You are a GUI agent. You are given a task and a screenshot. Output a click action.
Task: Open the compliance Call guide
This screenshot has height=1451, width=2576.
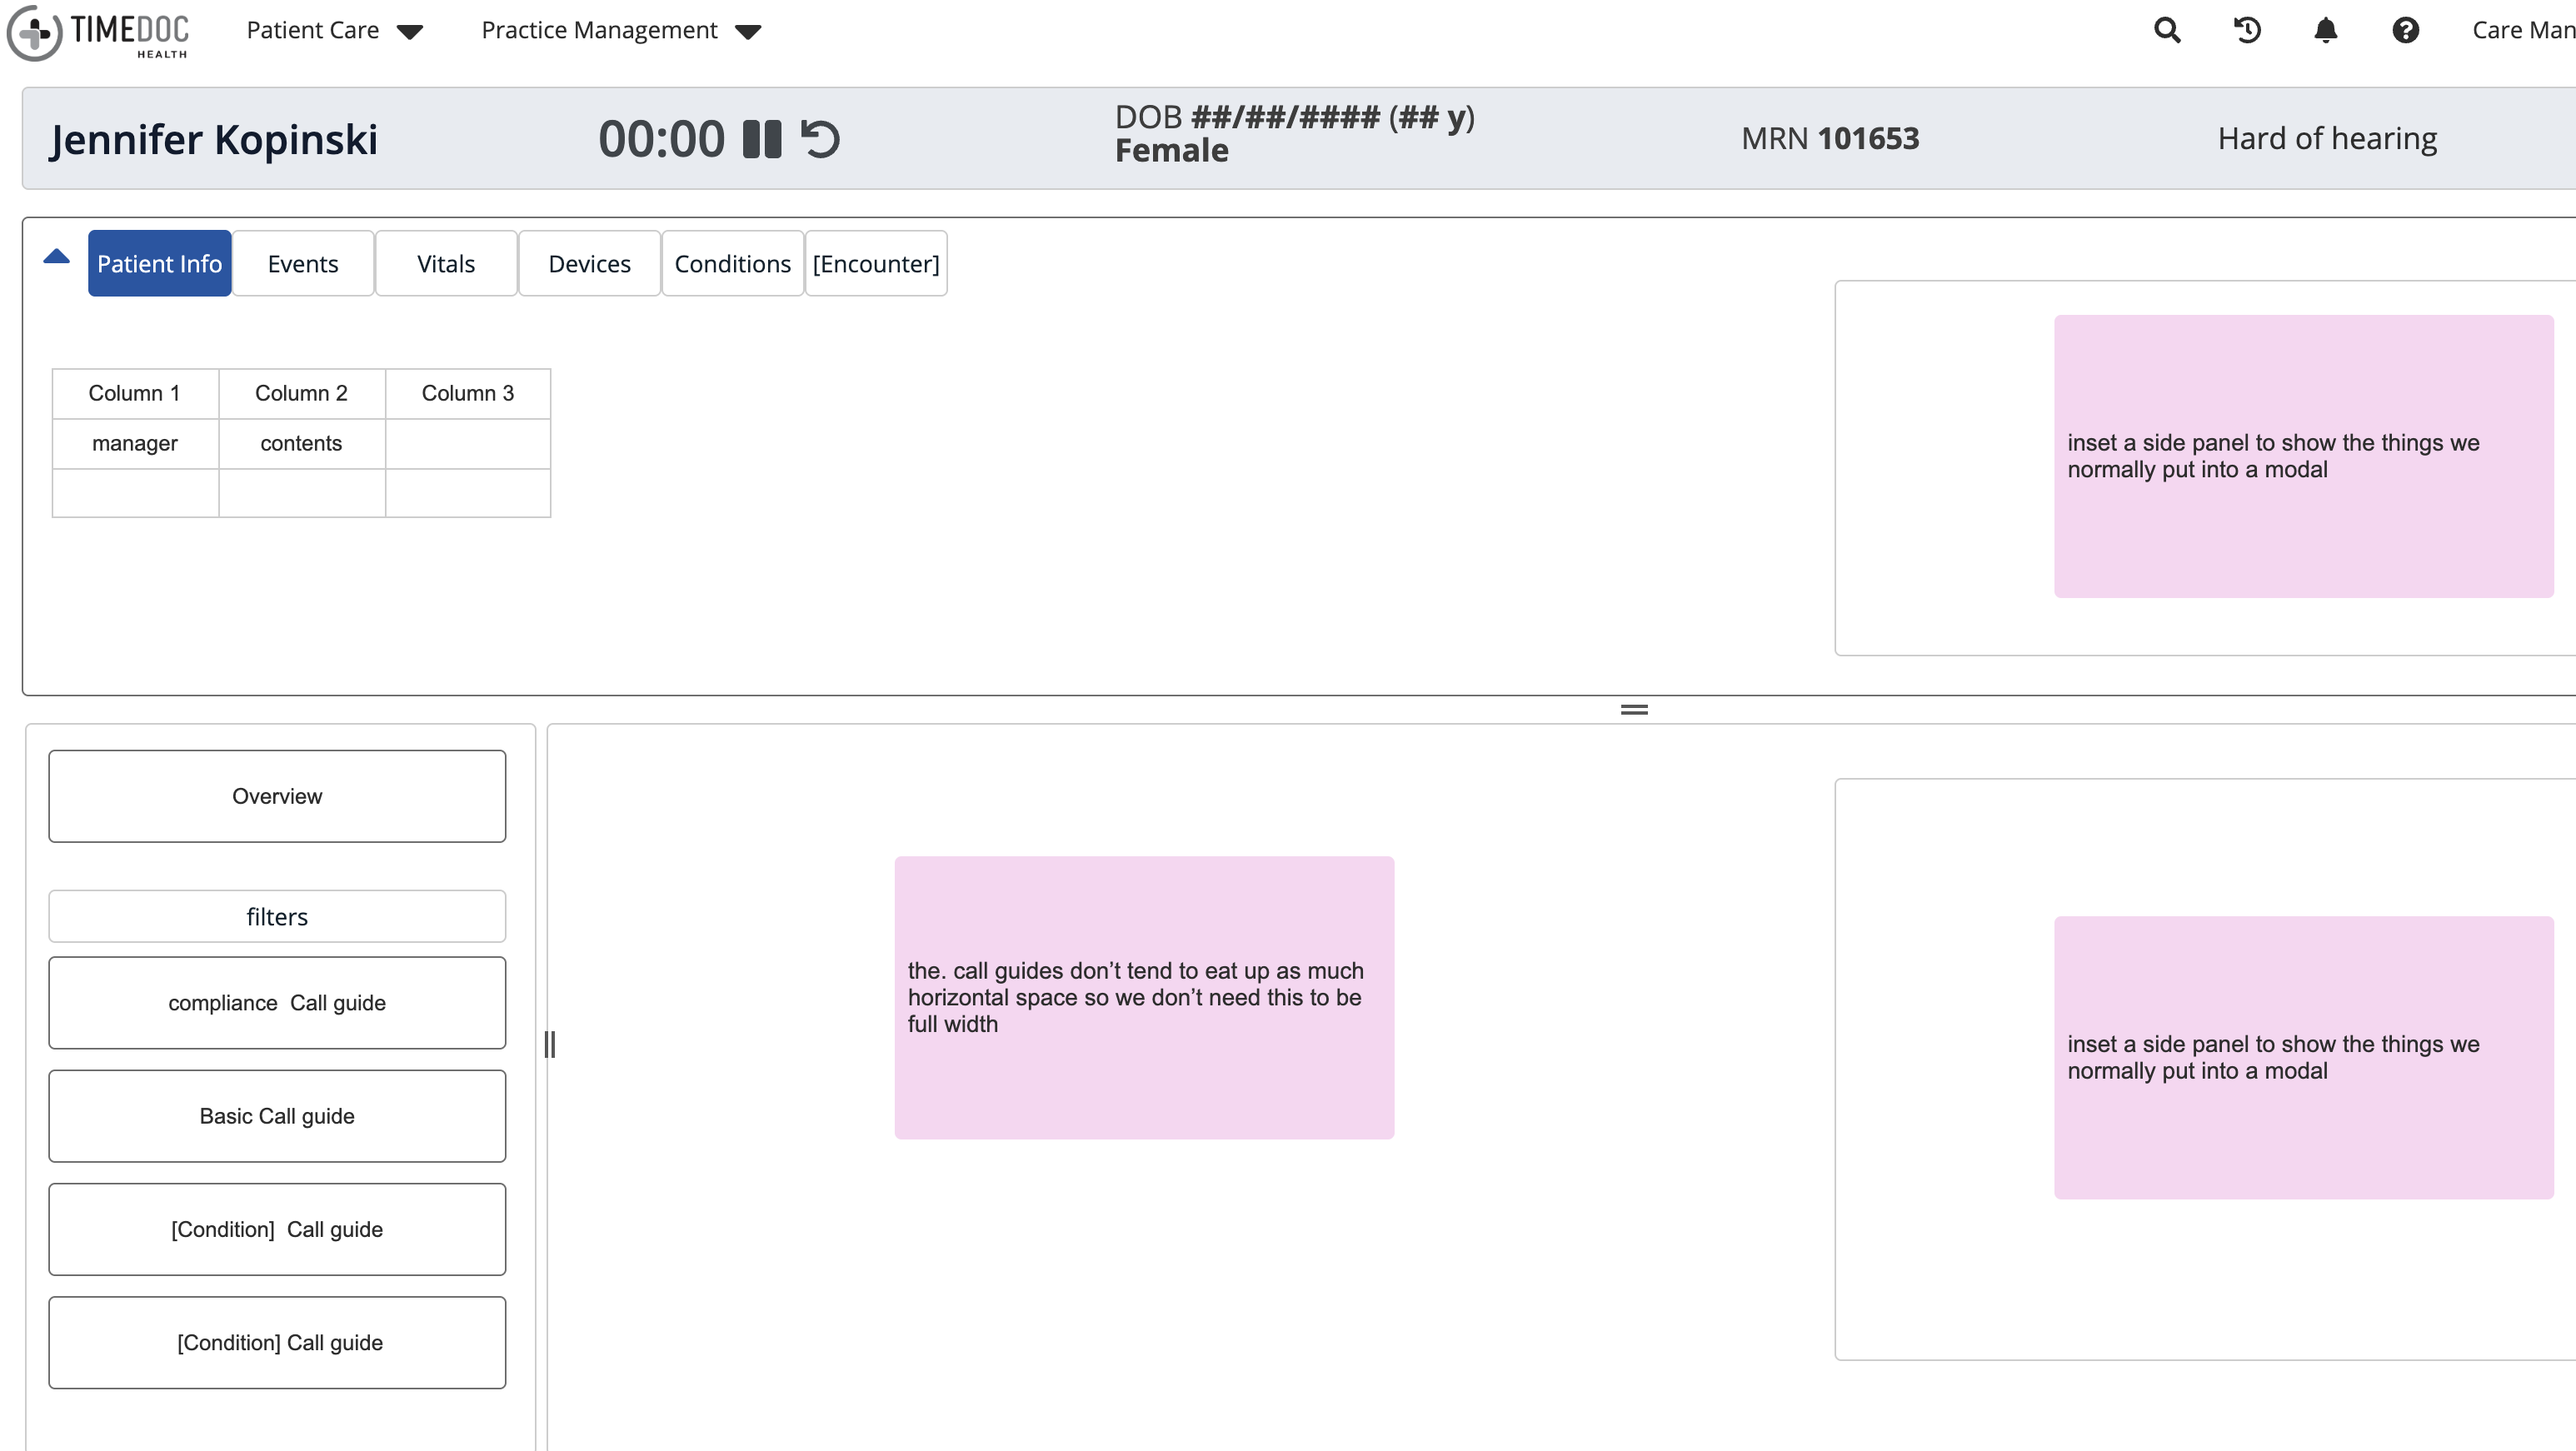click(277, 1002)
